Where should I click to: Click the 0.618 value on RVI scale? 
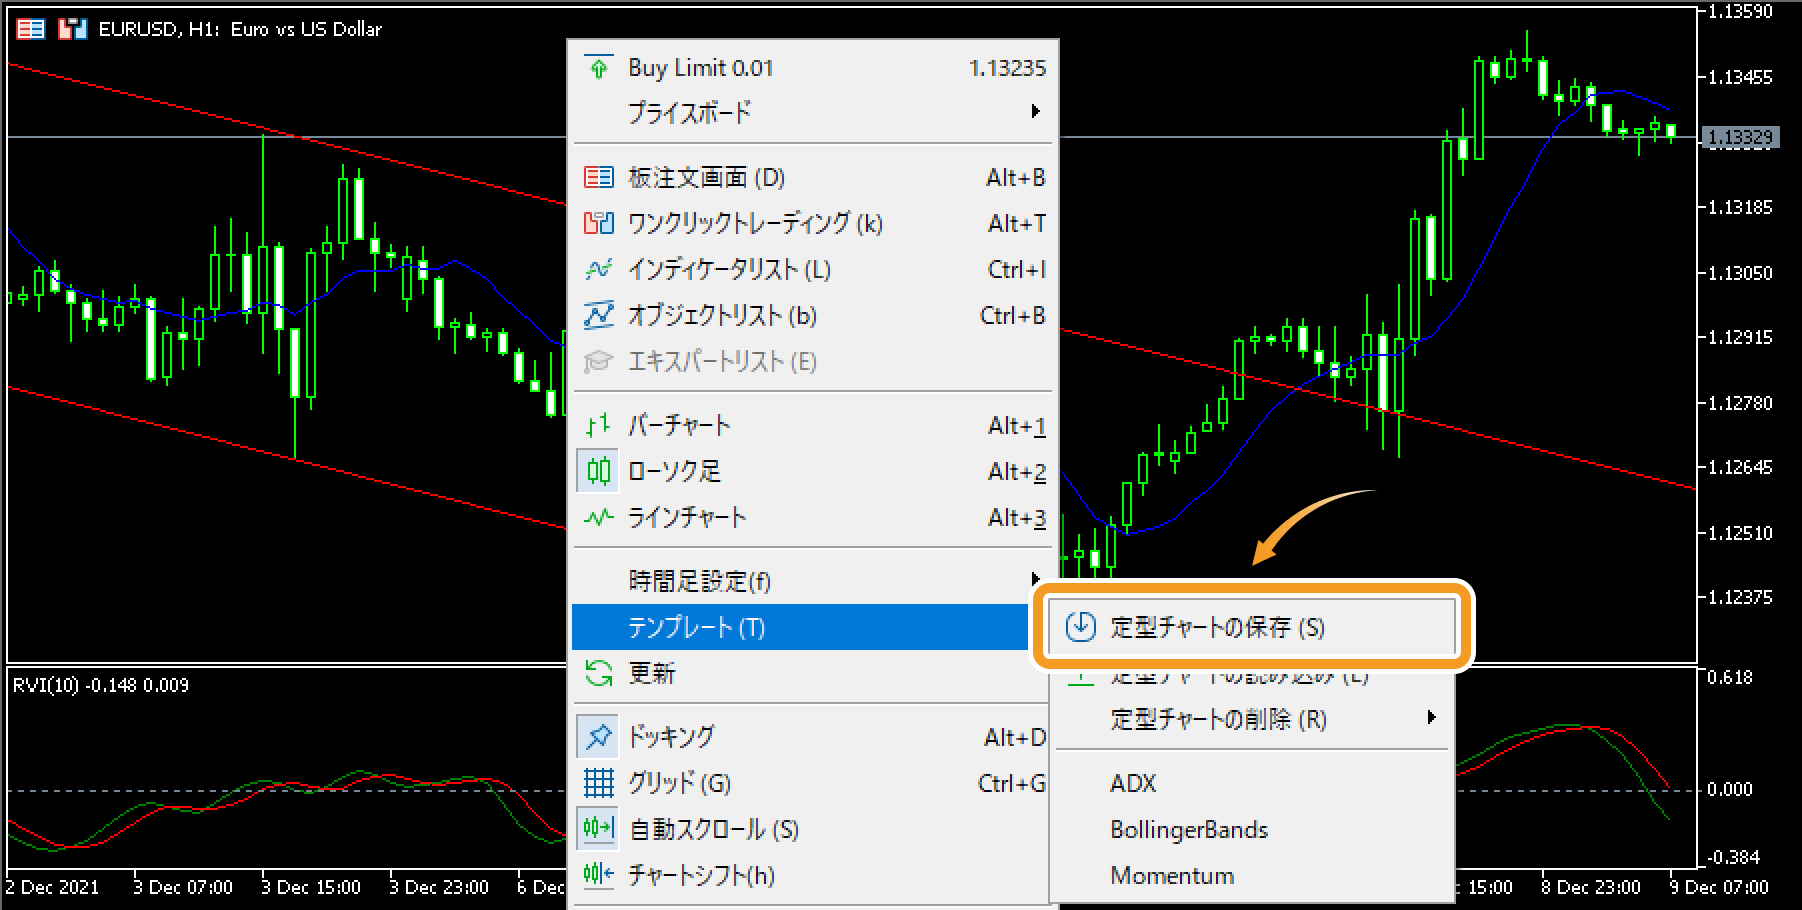point(1730,677)
